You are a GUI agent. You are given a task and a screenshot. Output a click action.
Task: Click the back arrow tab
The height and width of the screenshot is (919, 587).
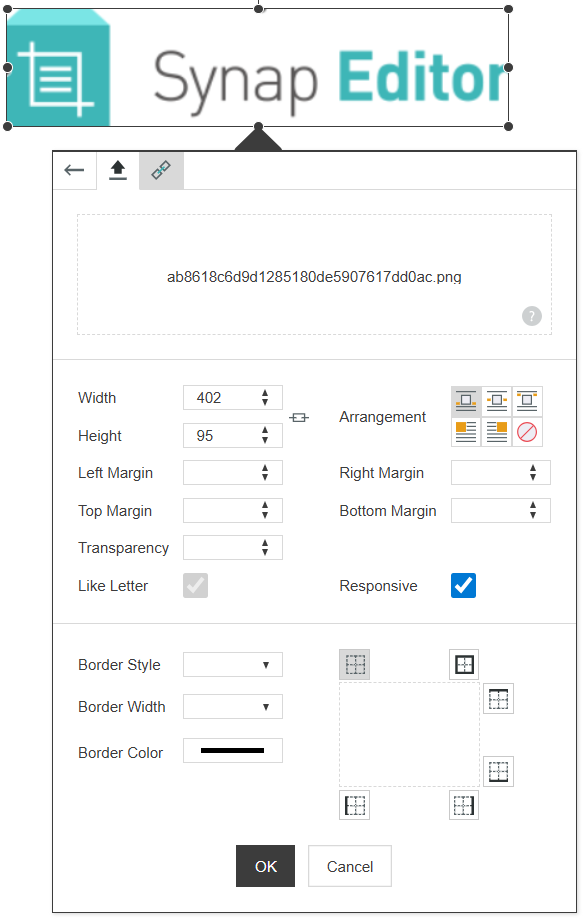74,171
